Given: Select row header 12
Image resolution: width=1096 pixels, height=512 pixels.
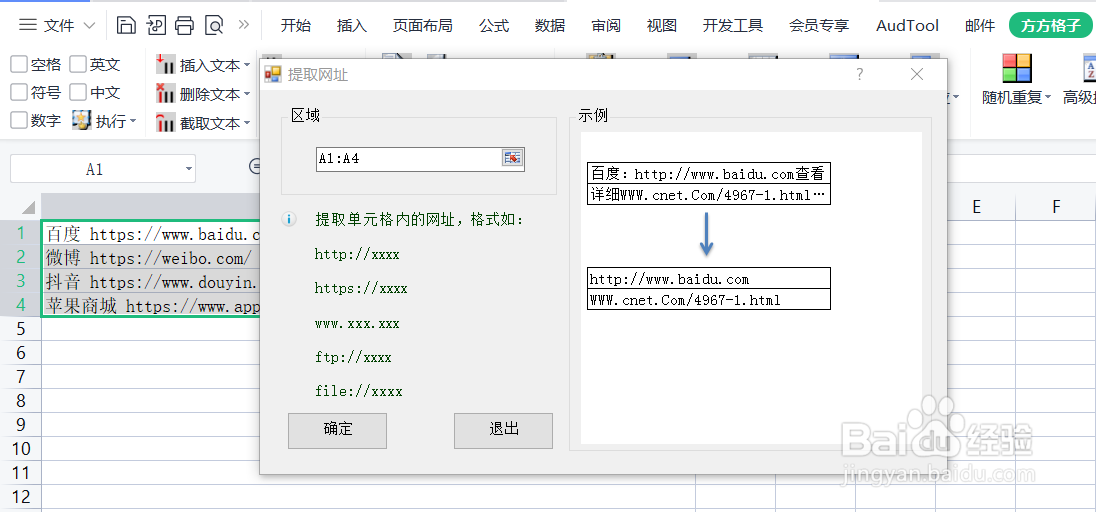Looking at the screenshot, I should click(x=20, y=497).
